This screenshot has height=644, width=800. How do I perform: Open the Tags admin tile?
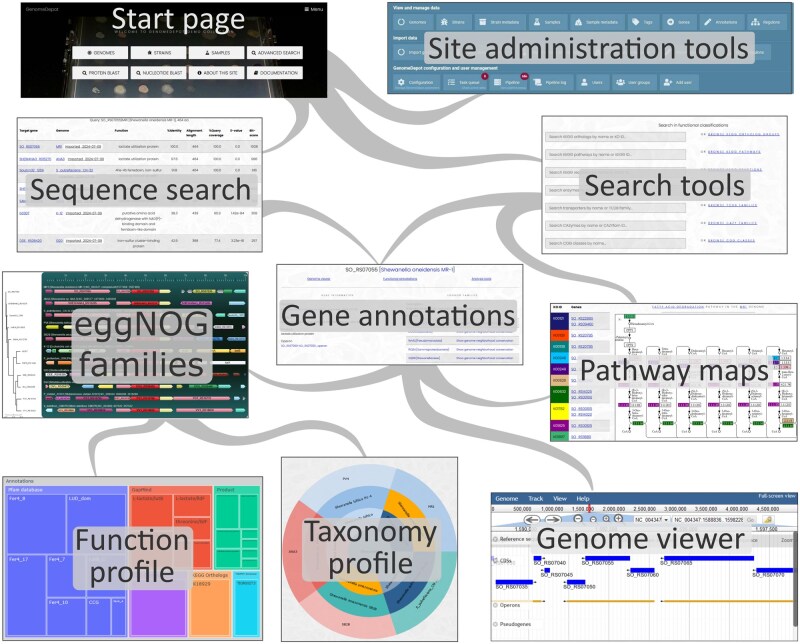pos(642,22)
